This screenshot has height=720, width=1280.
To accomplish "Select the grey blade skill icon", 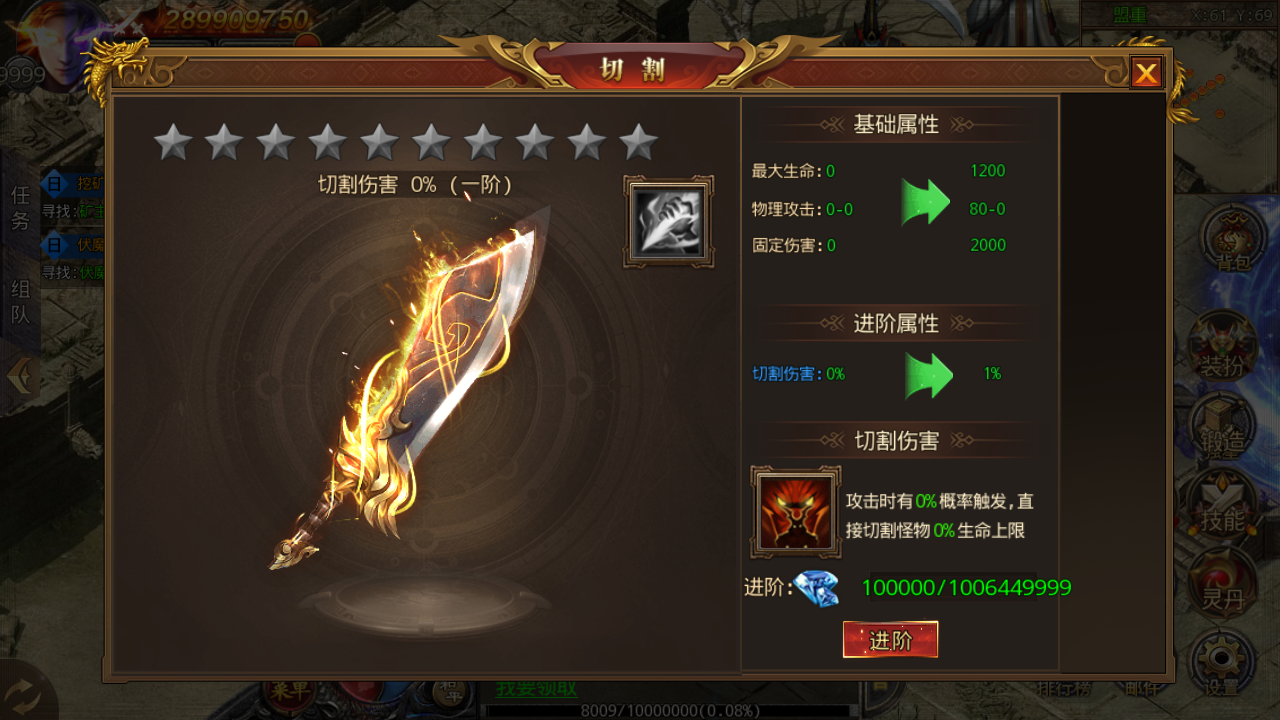I will [668, 222].
